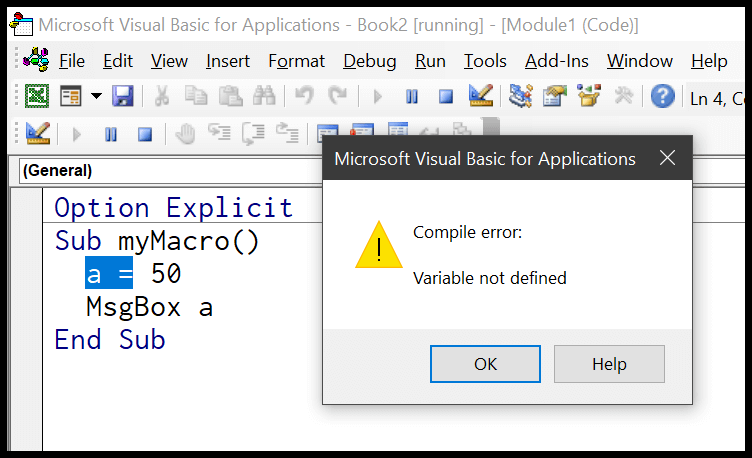This screenshot has width=752, height=458.
Task: Click the Find binoculars icon
Action: click(264, 97)
